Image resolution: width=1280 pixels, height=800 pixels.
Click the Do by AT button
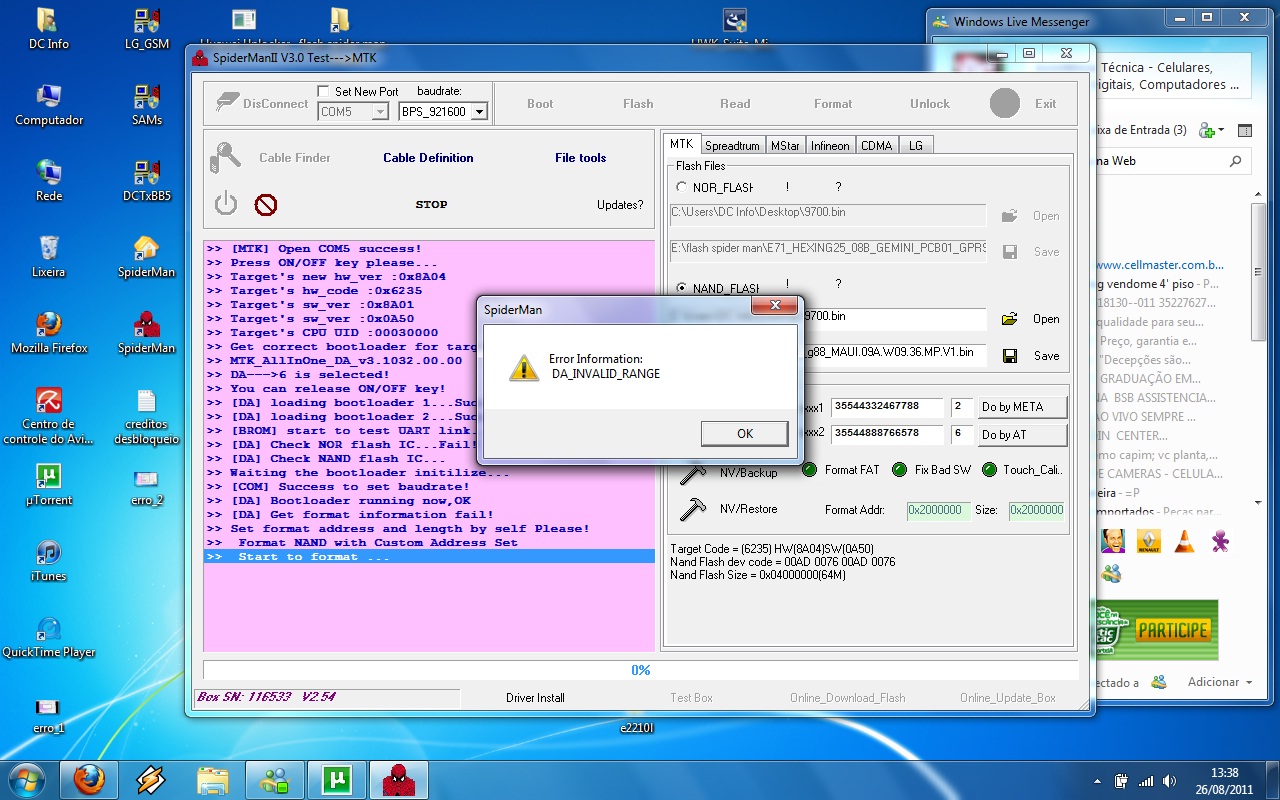pos(1022,435)
